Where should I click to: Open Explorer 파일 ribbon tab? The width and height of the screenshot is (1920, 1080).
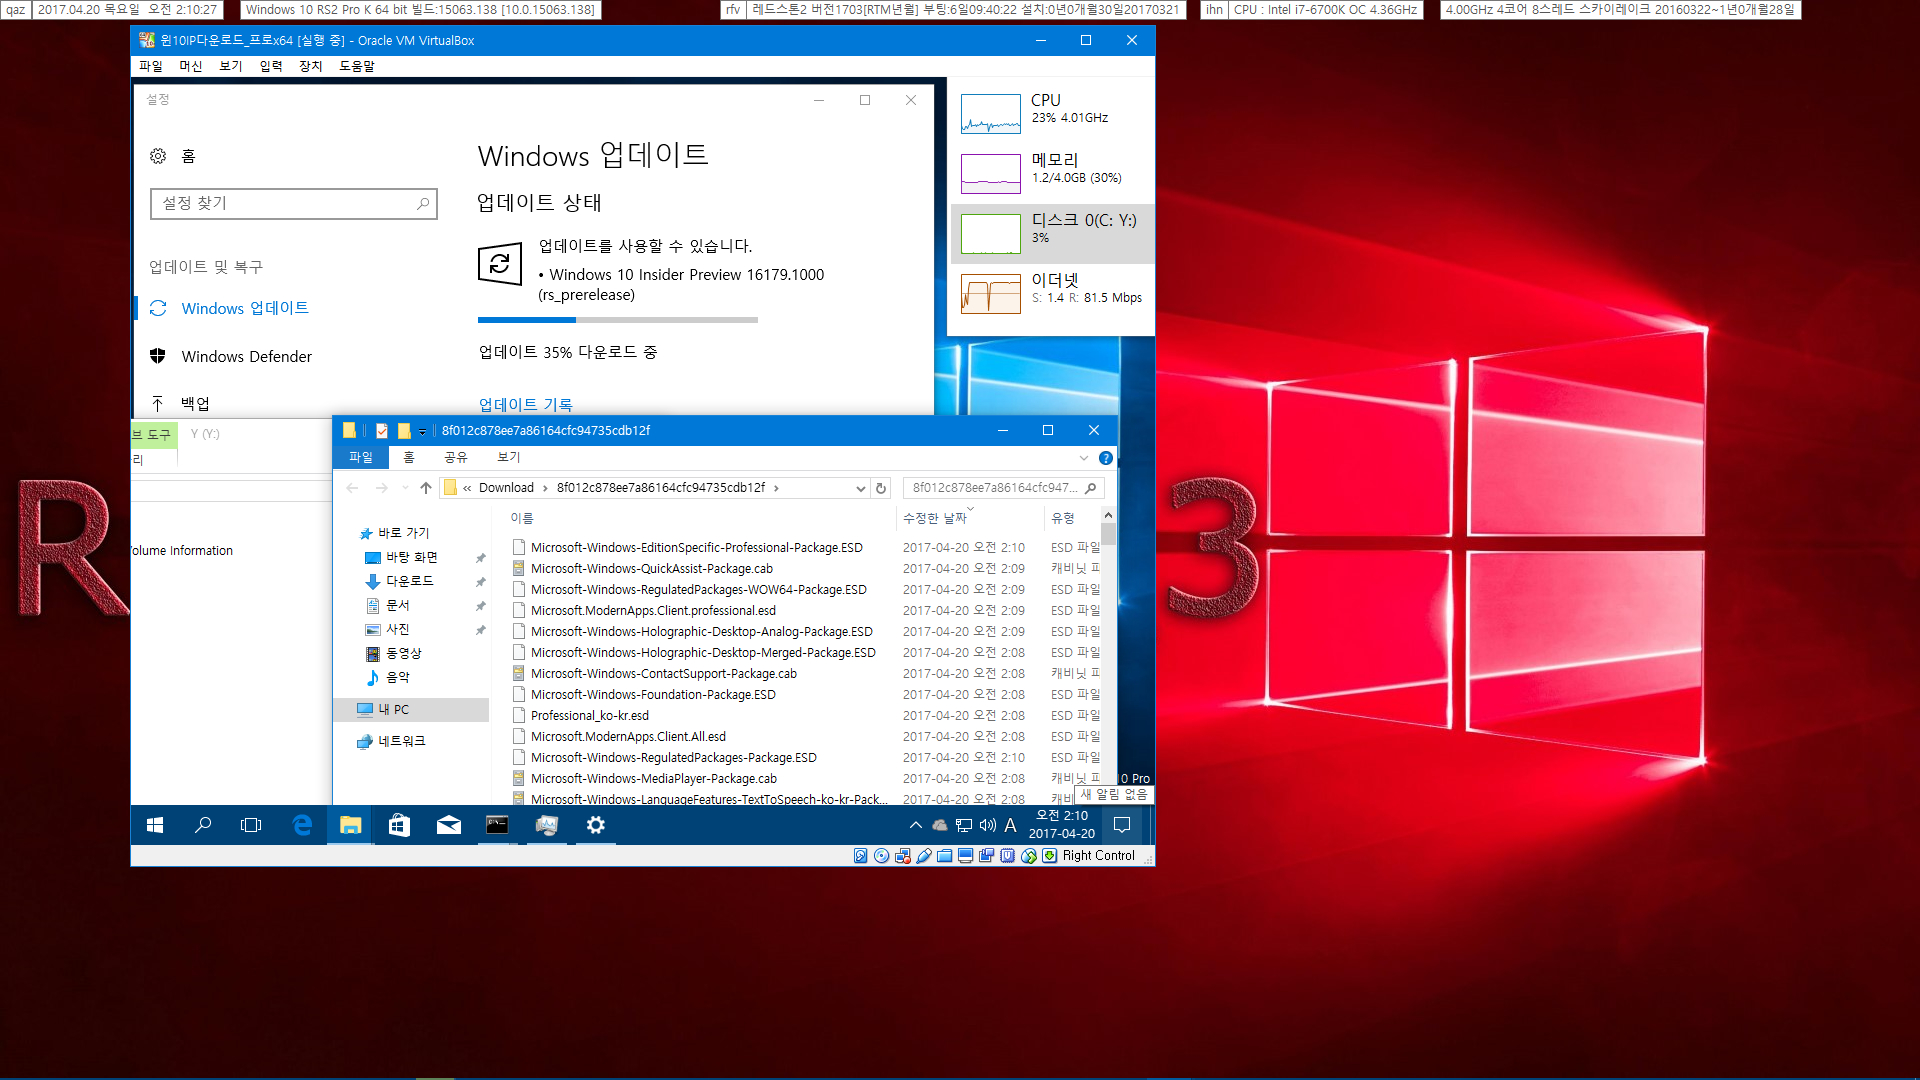tap(361, 457)
